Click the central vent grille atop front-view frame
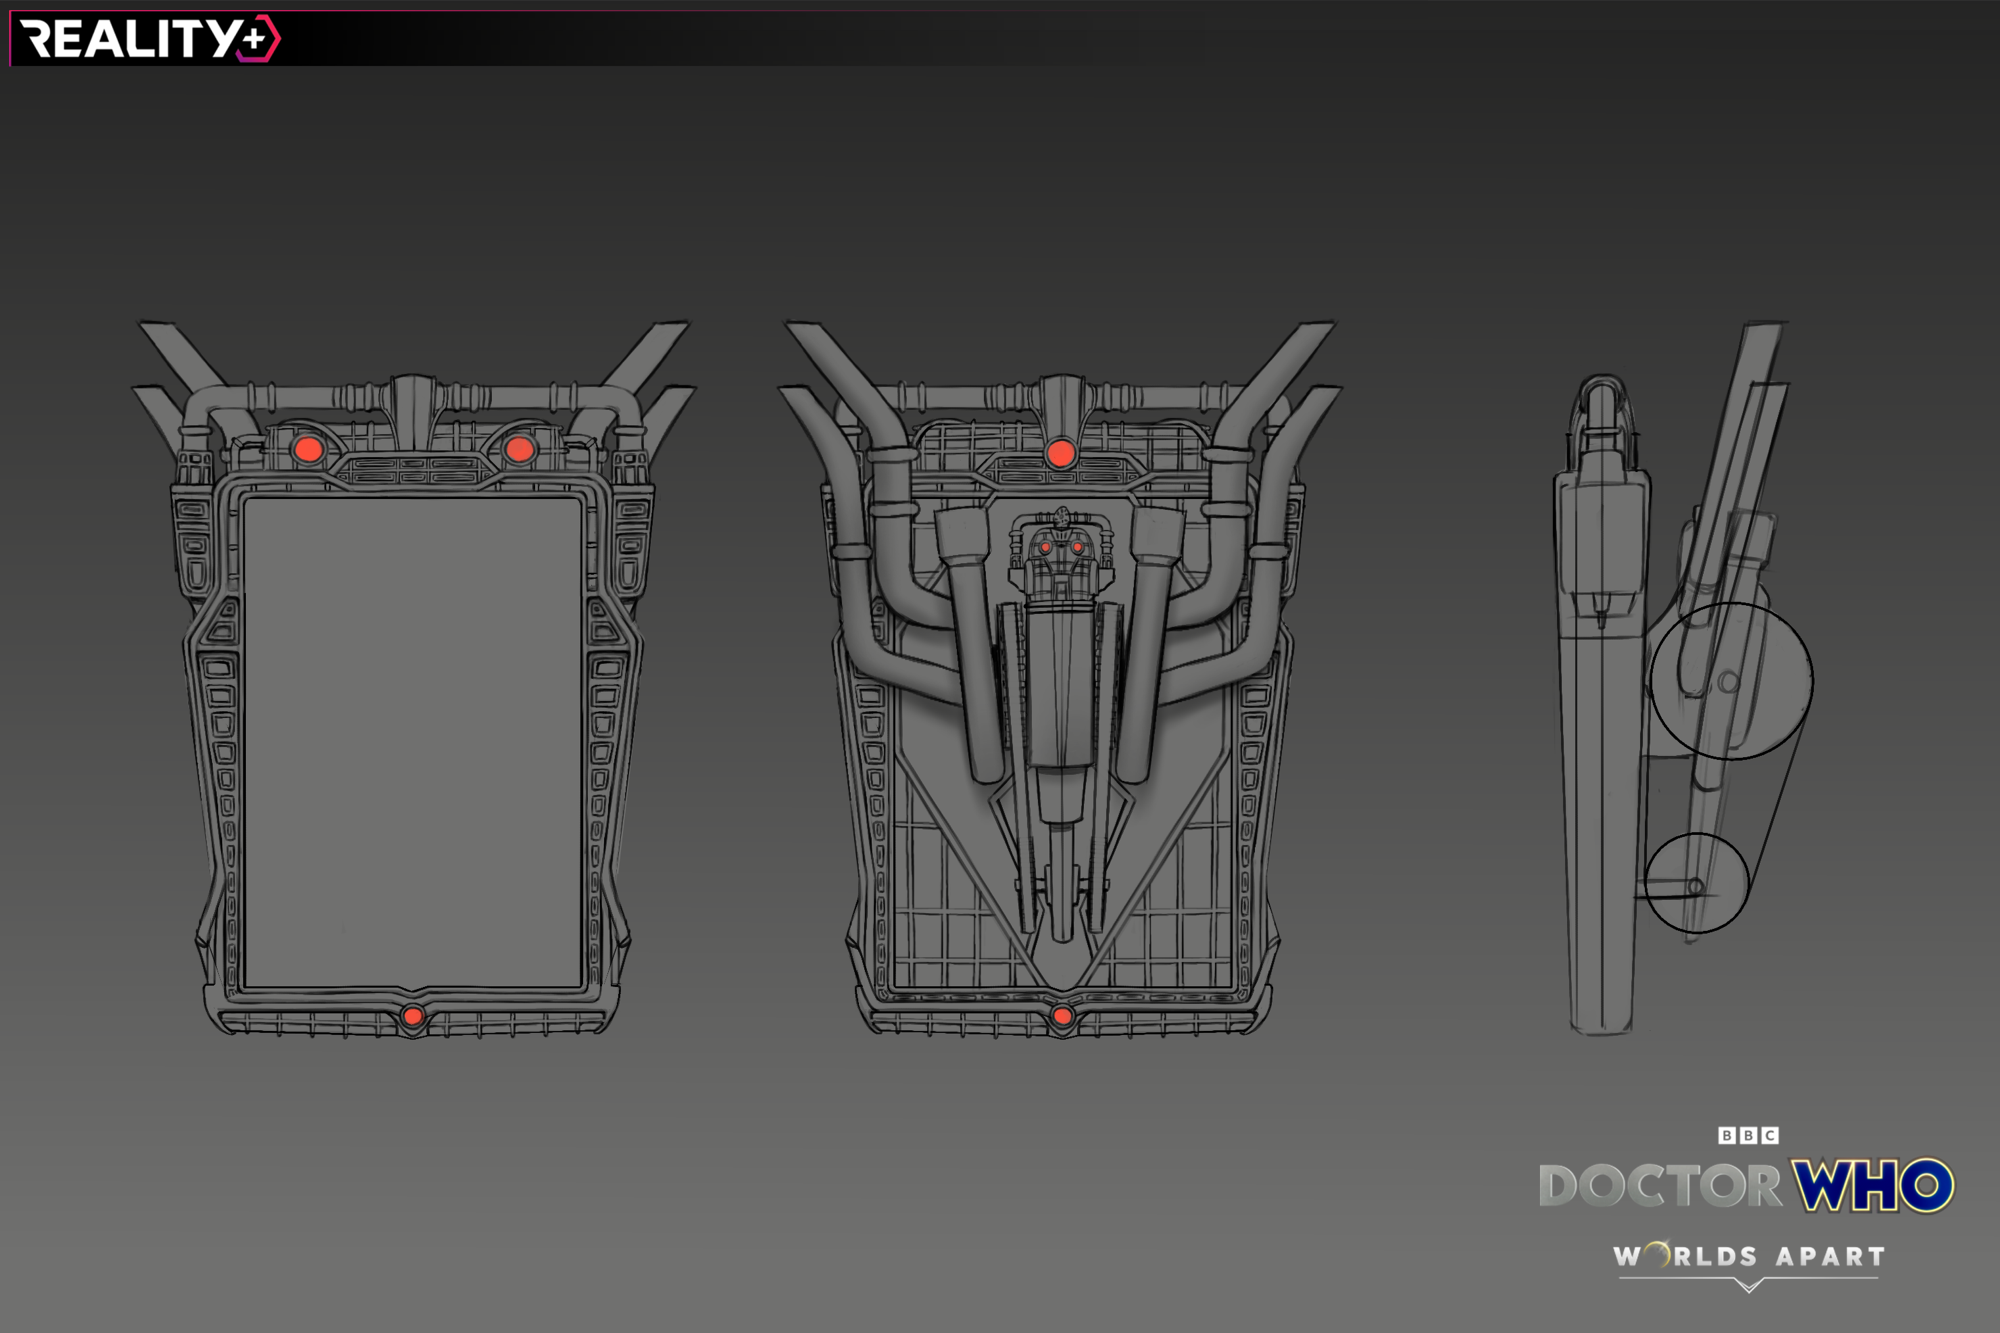The width and height of the screenshot is (2000, 1333). [x=413, y=469]
